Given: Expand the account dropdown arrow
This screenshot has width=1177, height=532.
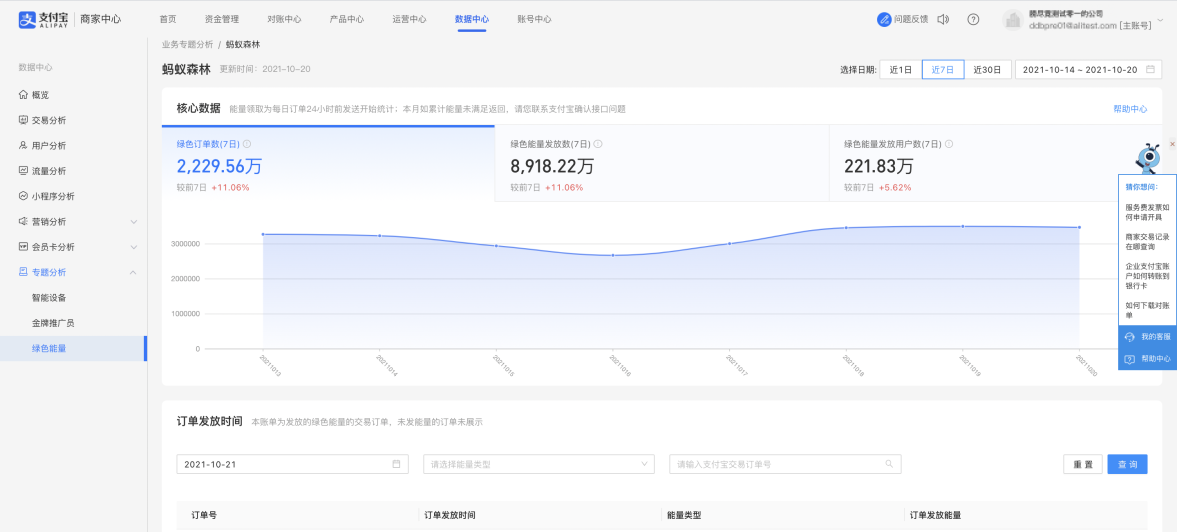Looking at the screenshot, I should pyautogui.click(x=1160, y=21).
